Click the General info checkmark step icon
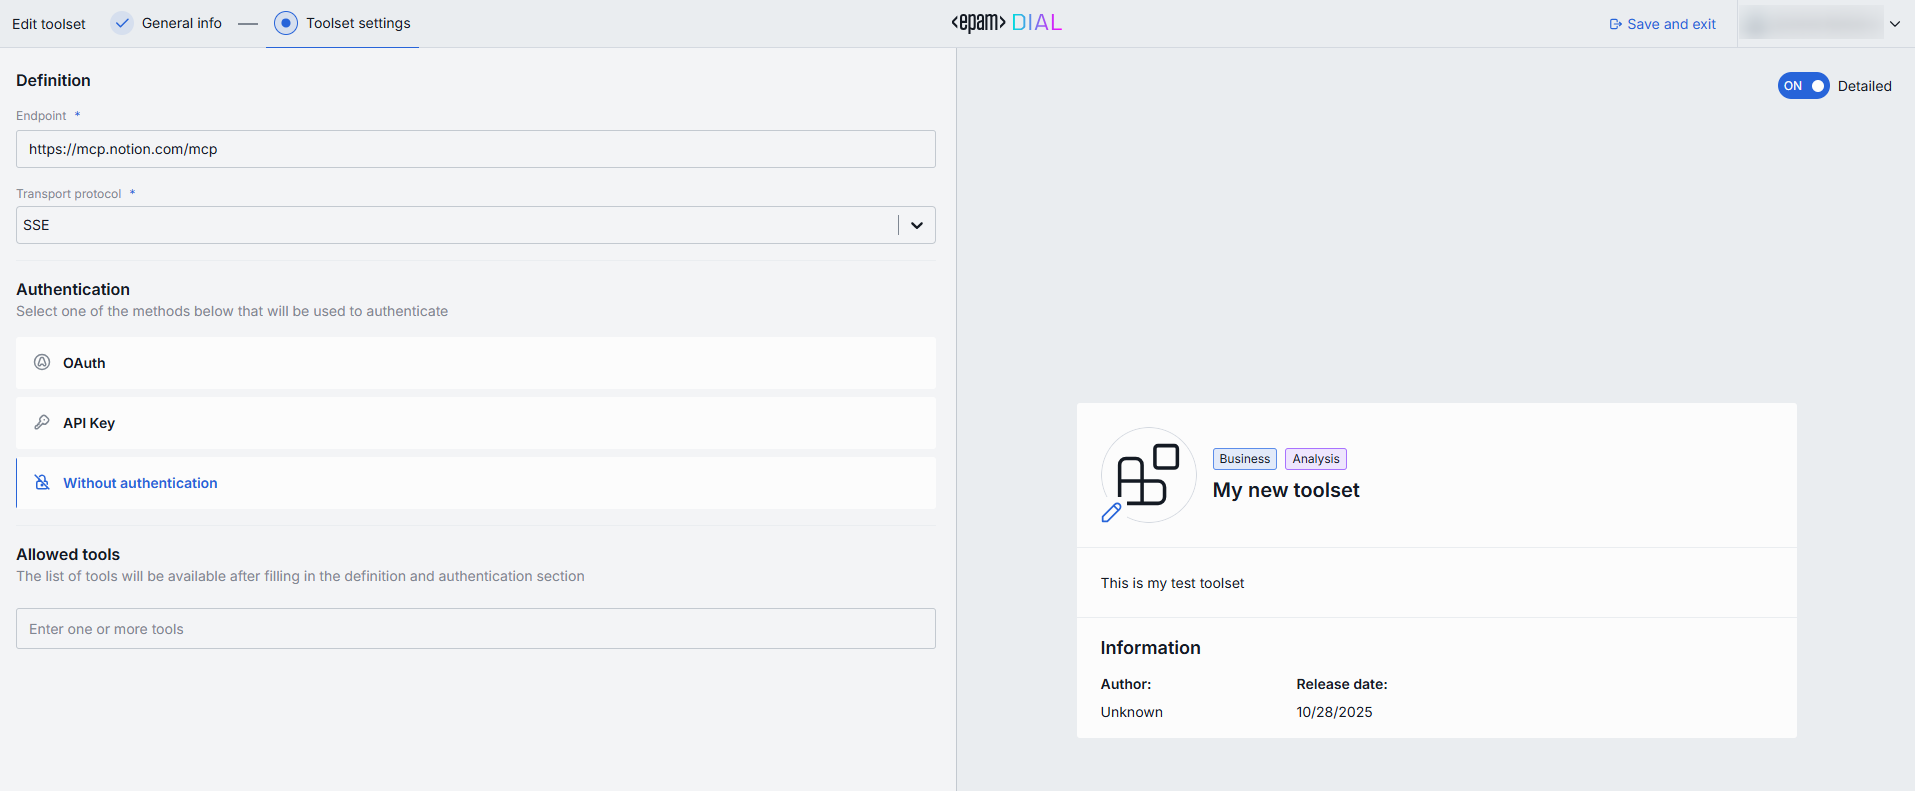1915x791 pixels. 122,23
